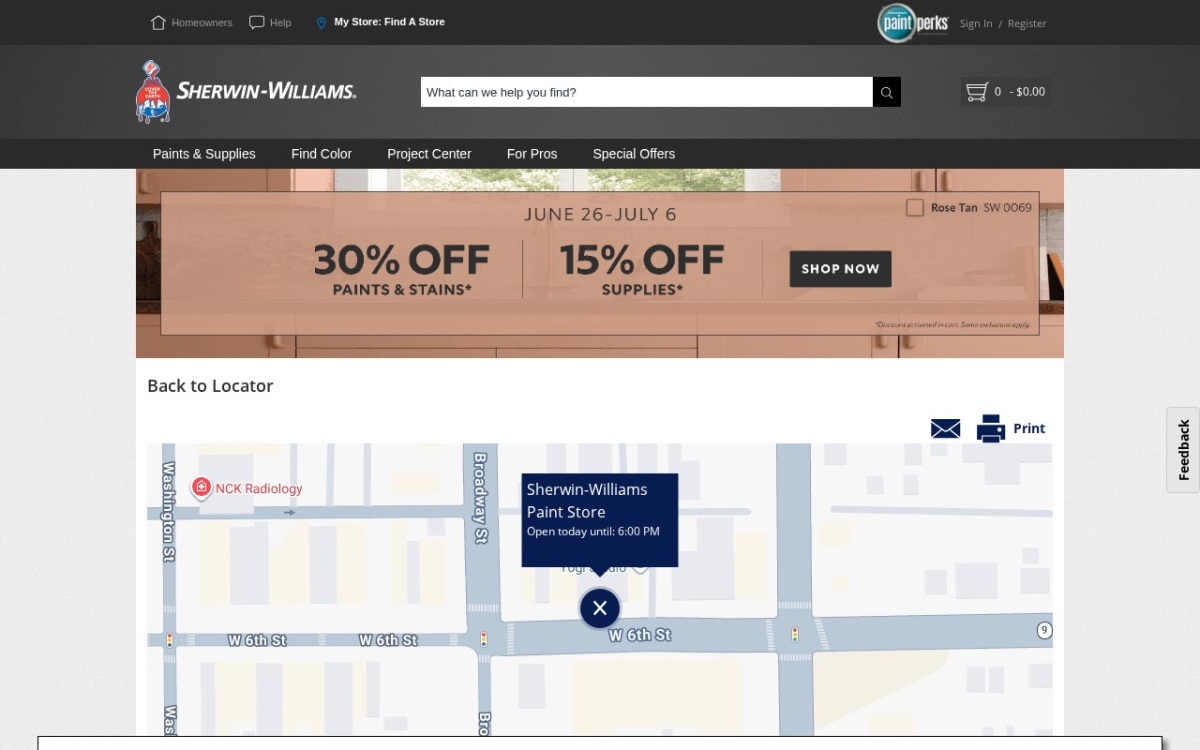Image resolution: width=1200 pixels, height=750 pixels.
Task: Go Back to Locator
Action: (x=210, y=386)
